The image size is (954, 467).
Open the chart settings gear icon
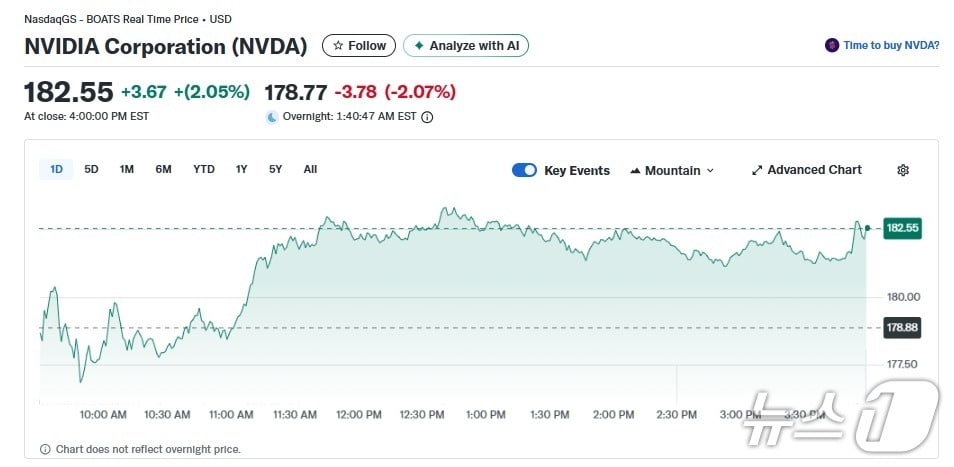pos(903,170)
